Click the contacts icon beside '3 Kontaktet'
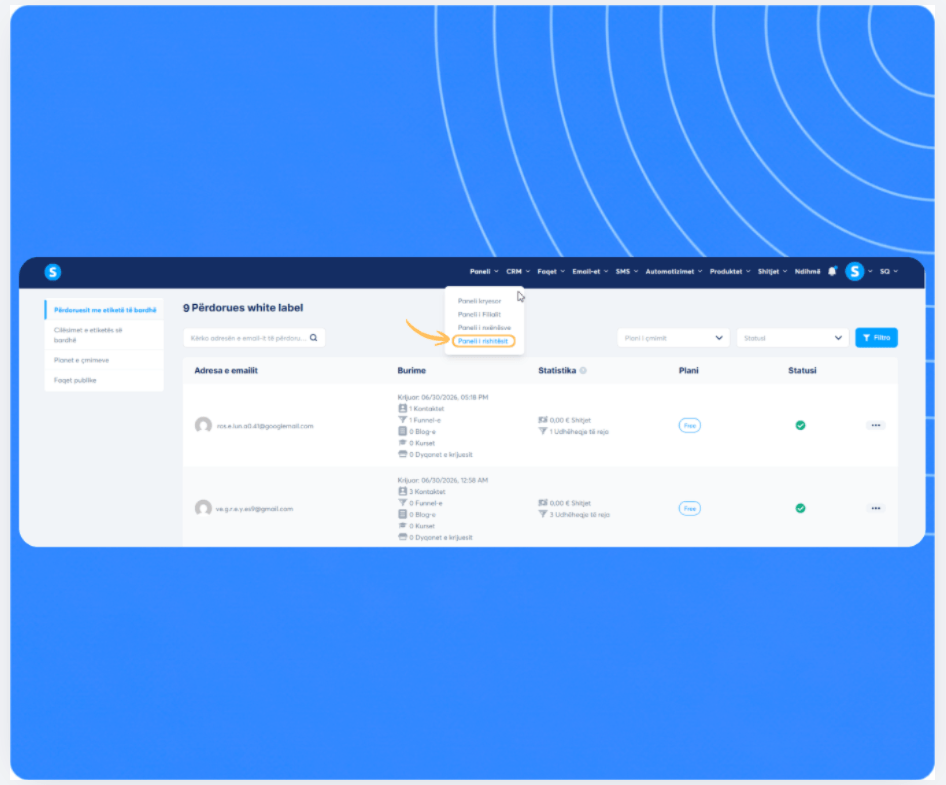The image size is (946, 785). [x=402, y=491]
